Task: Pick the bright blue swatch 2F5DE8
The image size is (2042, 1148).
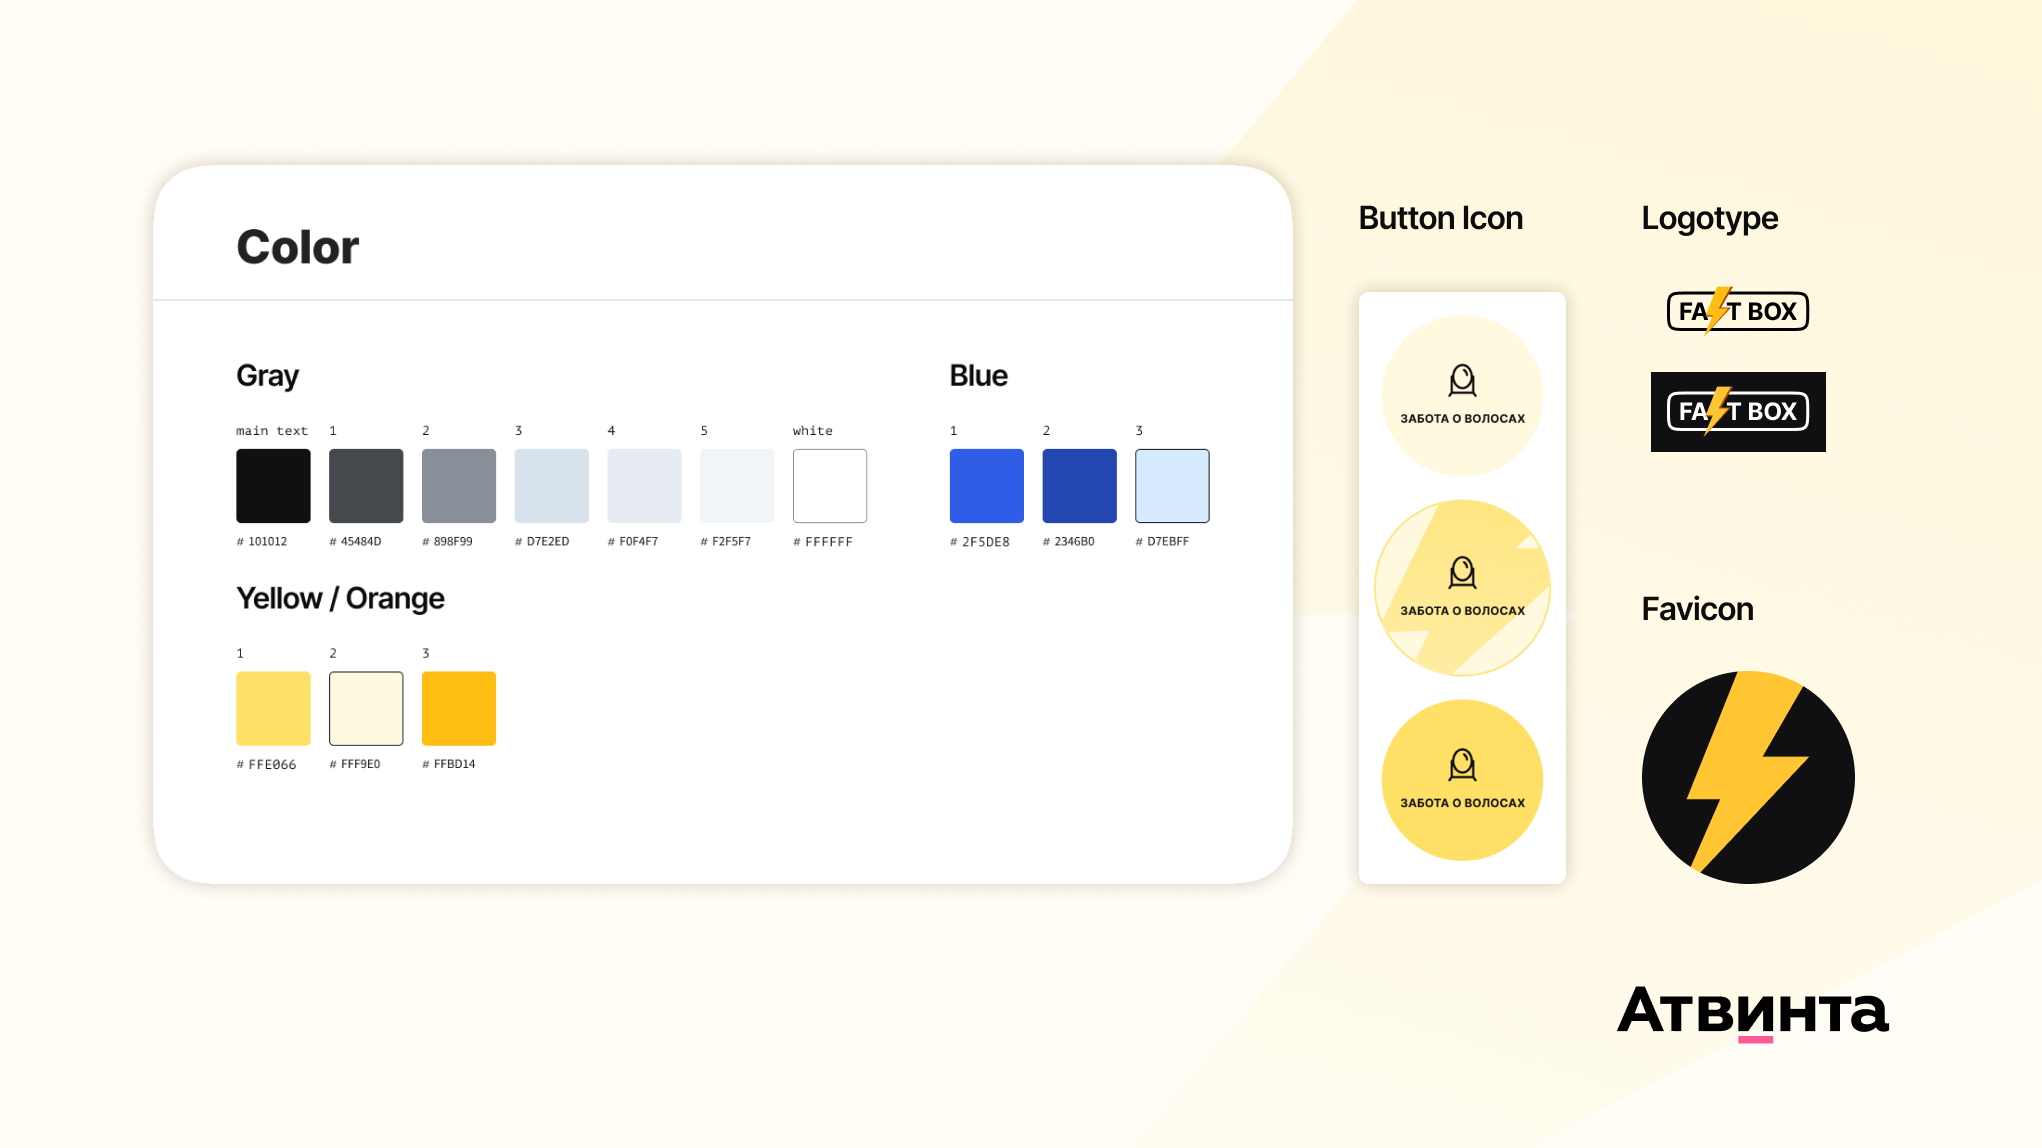Action: (987, 486)
